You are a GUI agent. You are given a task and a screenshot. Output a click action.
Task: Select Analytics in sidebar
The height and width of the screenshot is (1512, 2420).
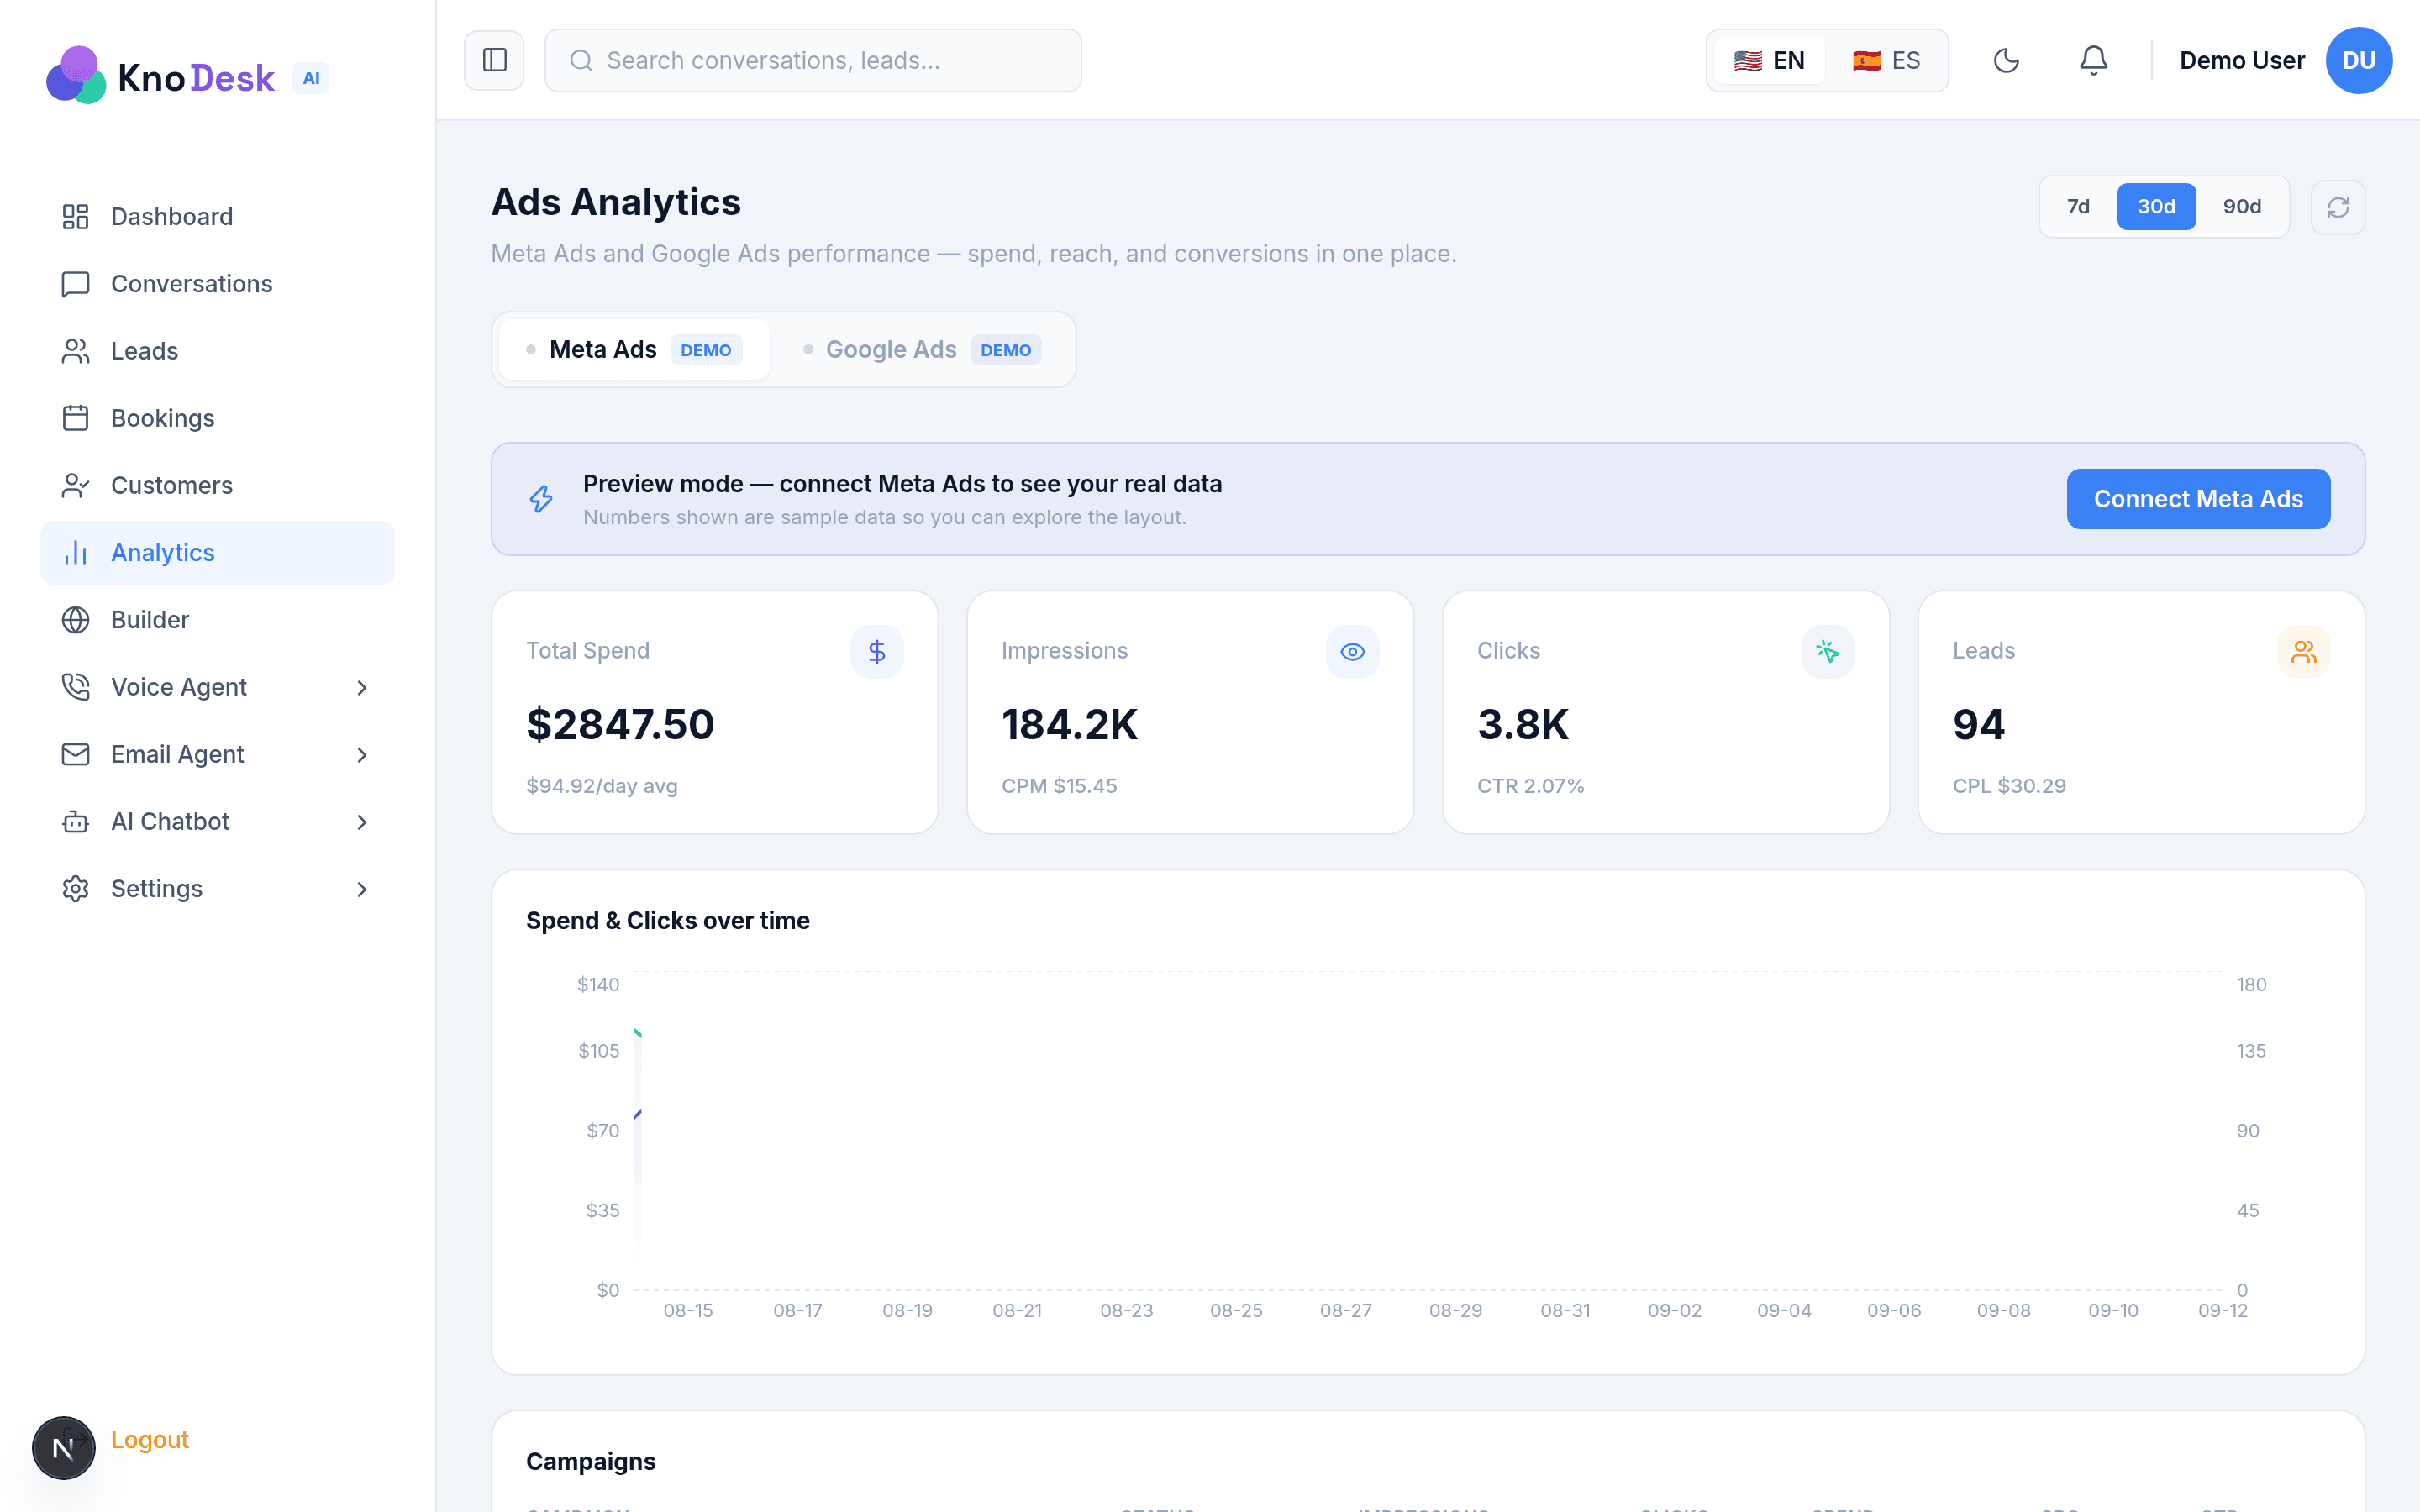(217, 553)
